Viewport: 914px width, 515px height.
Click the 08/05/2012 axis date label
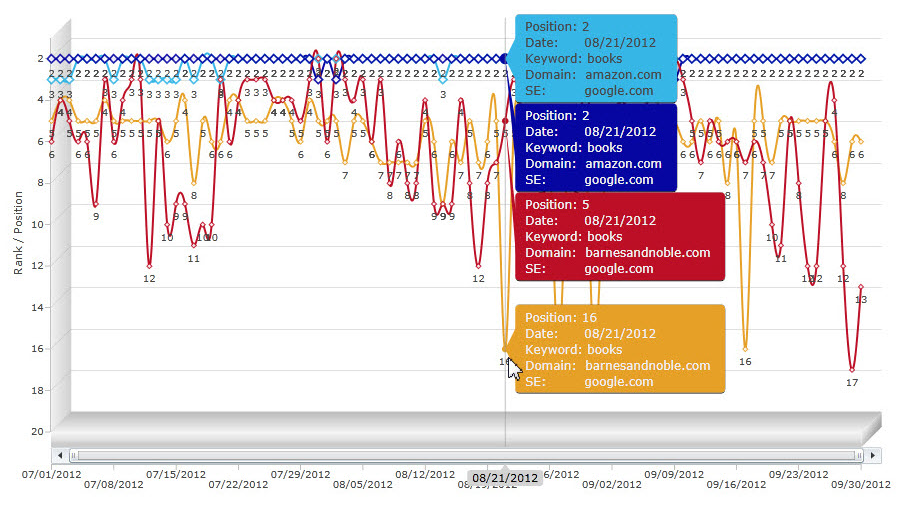coord(363,484)
